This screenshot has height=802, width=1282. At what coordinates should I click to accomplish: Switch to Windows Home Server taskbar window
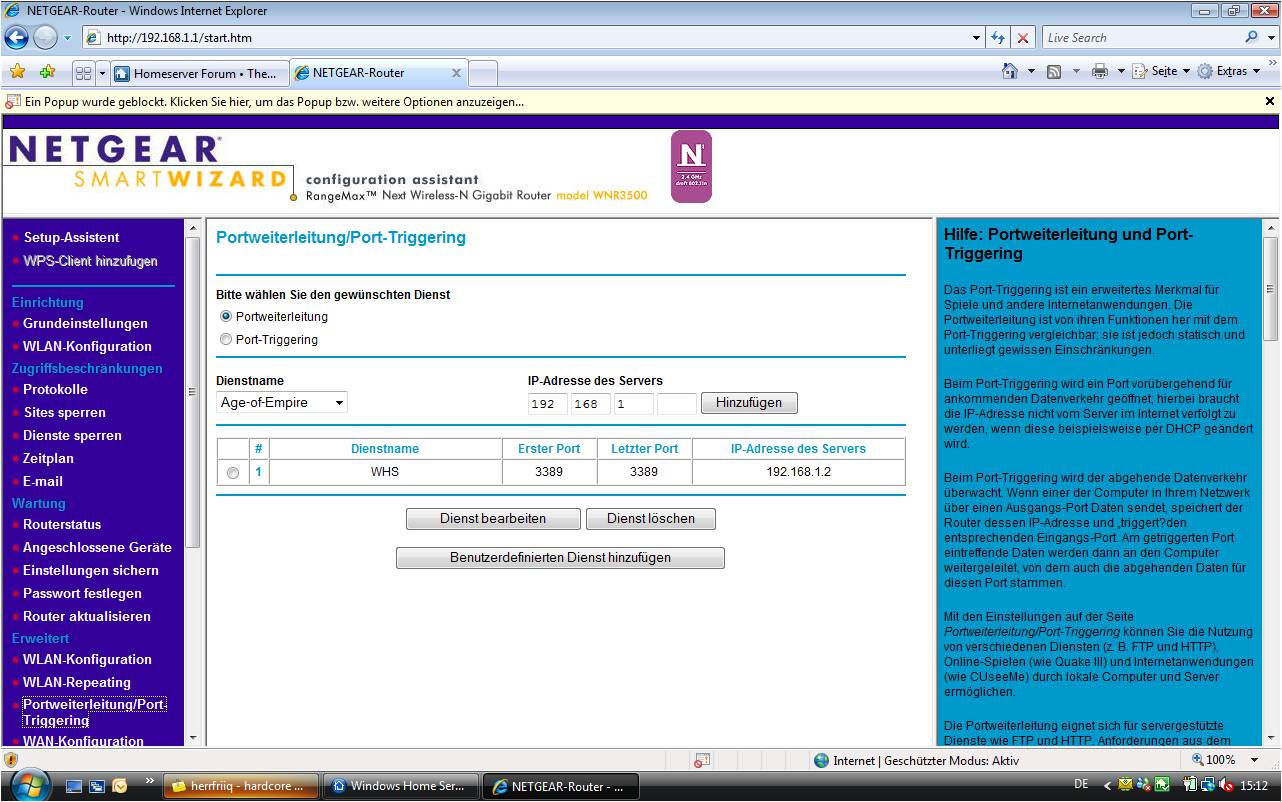(x=401, y=786)
